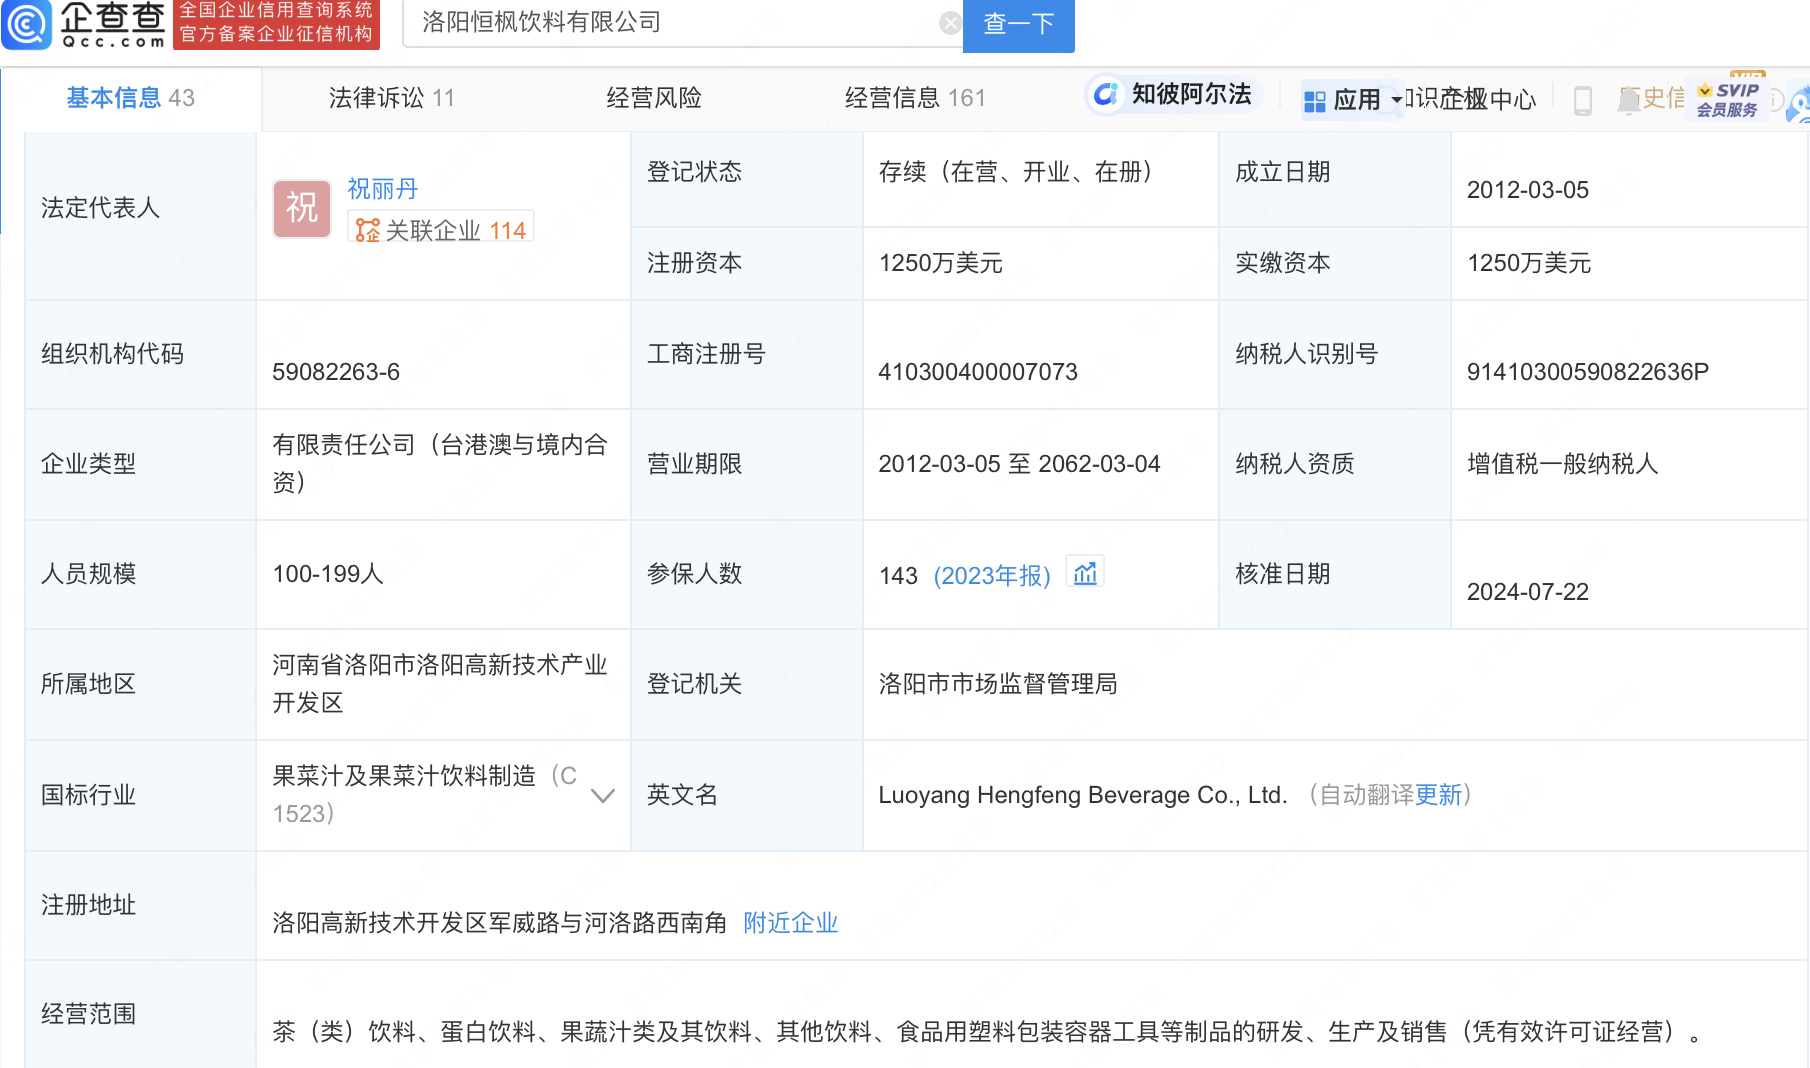Switch to the 经营风险 tab
Screen dimensions: 1810x1068
click(x=654, y=98)
